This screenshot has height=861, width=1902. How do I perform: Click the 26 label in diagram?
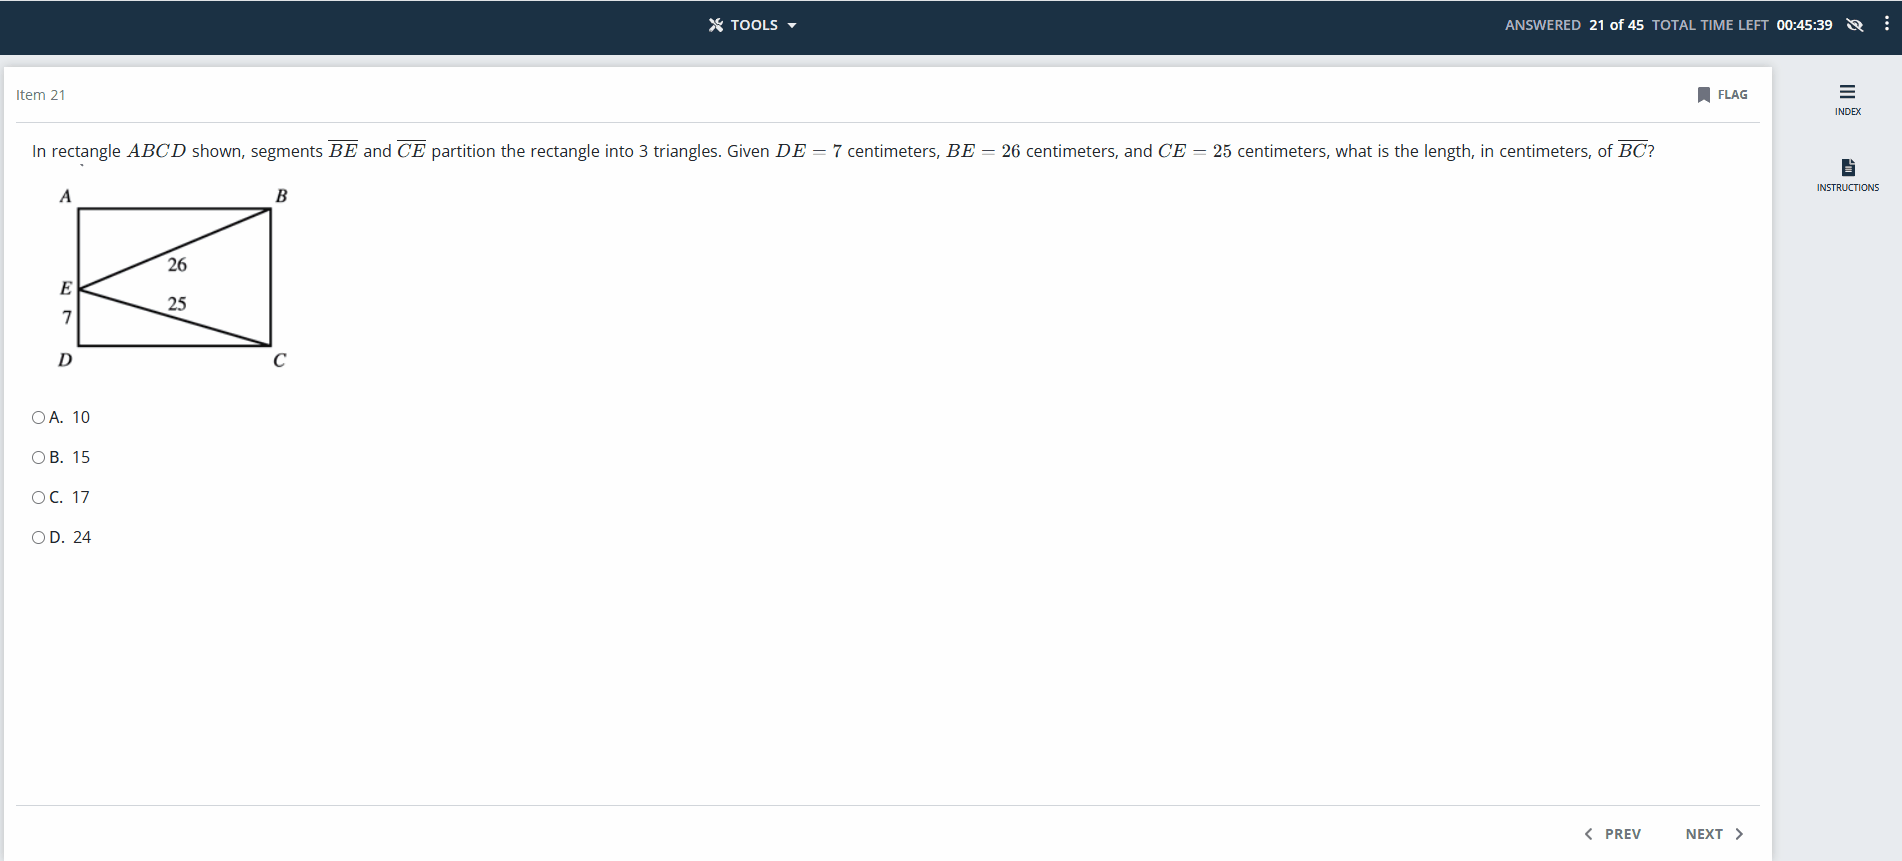[177, 265]
